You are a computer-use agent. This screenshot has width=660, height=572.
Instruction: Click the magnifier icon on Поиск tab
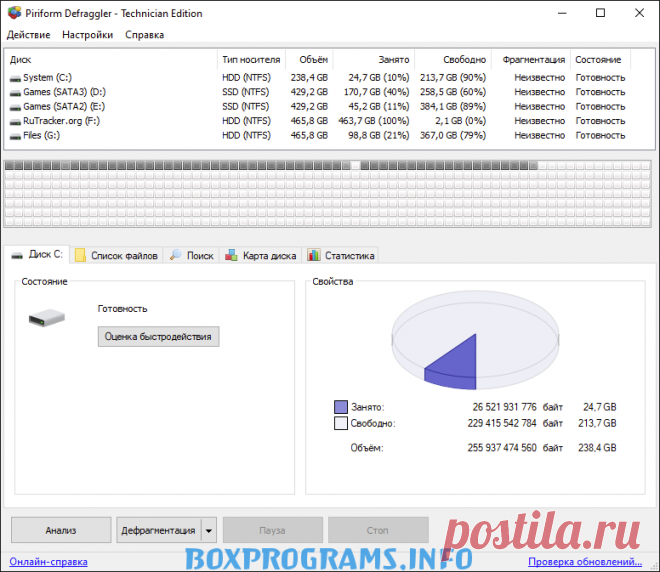(176, 255)
